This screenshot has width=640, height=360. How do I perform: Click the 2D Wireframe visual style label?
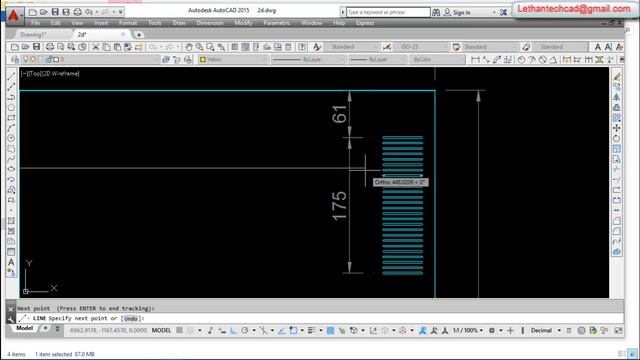click(60, 73)
